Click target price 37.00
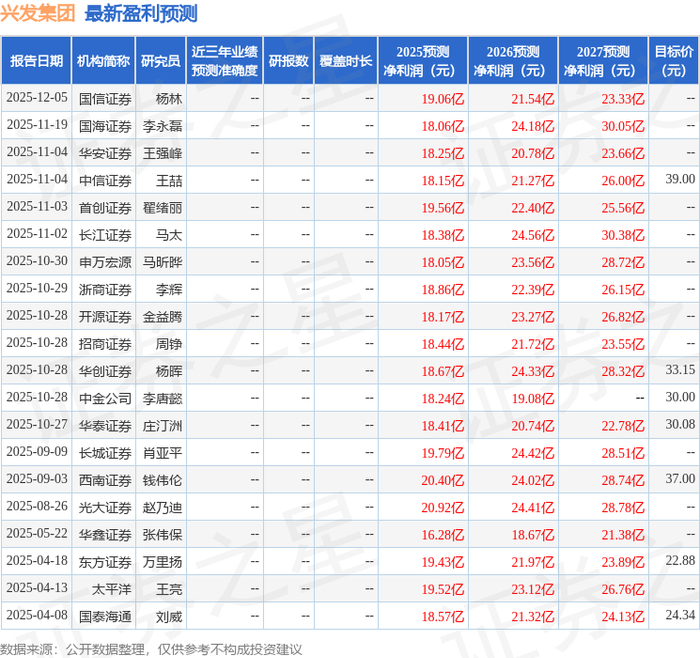Screen dimensions: 700x658 tap(680, 479)
